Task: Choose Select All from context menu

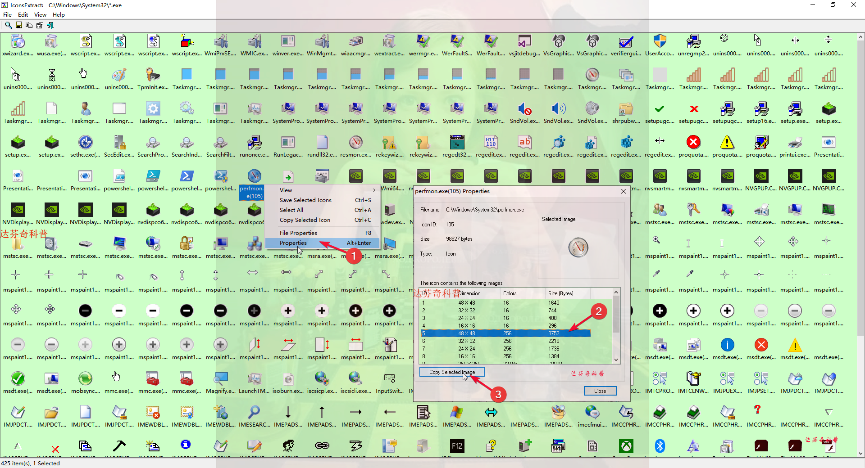Action: click(322, 210)
